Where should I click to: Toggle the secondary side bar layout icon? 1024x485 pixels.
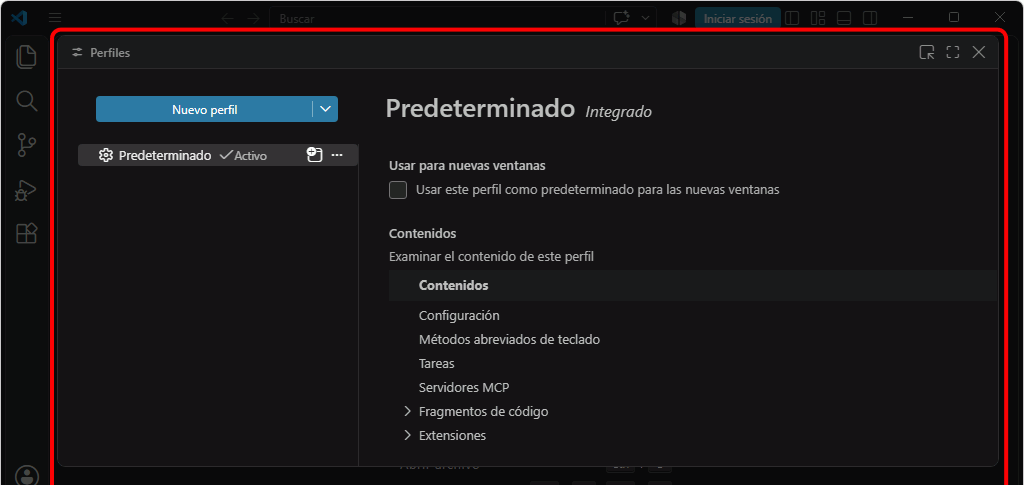click(x=869, y=18)
